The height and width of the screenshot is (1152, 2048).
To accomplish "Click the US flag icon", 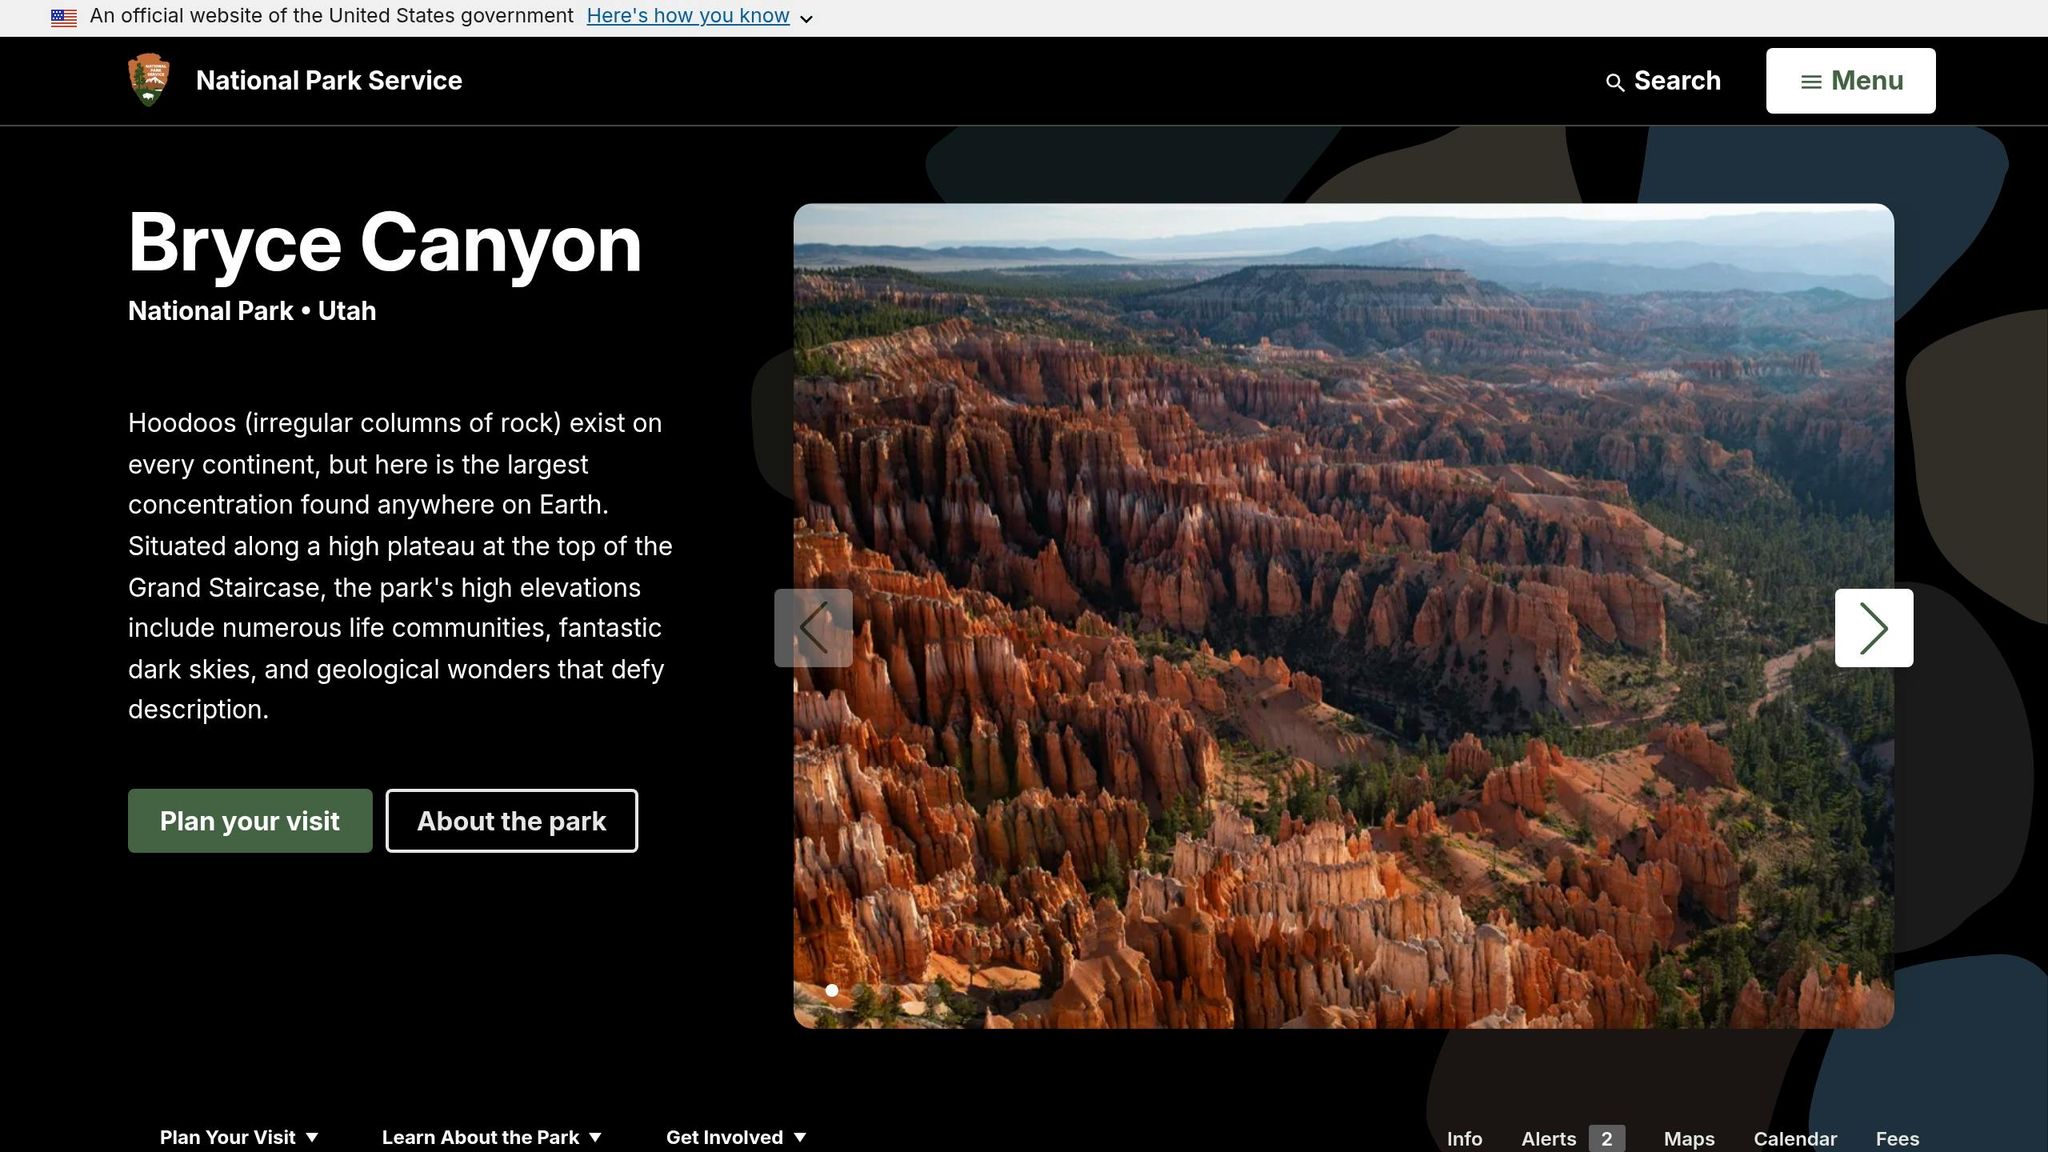I will pos(64,17).
